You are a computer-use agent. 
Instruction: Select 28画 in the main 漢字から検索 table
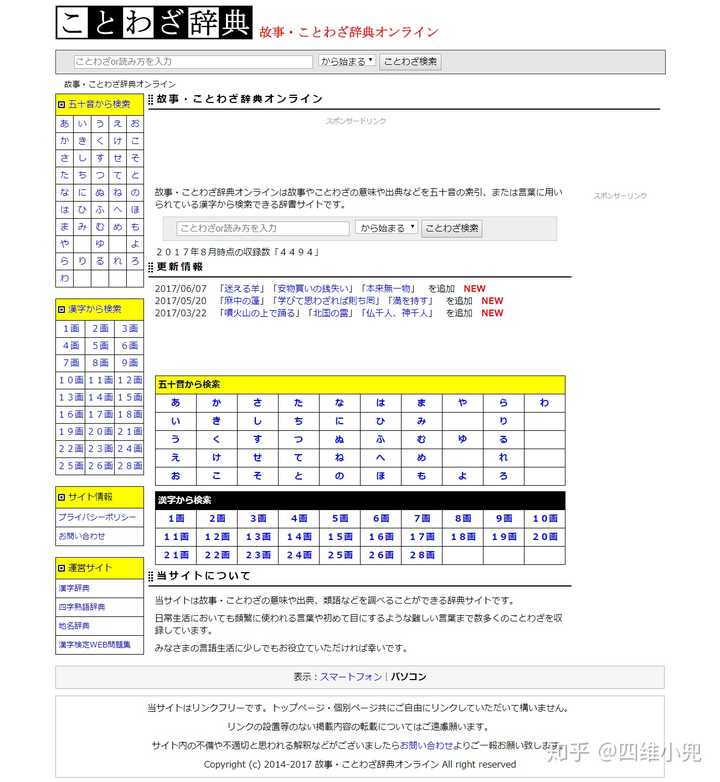pos(422,555)
